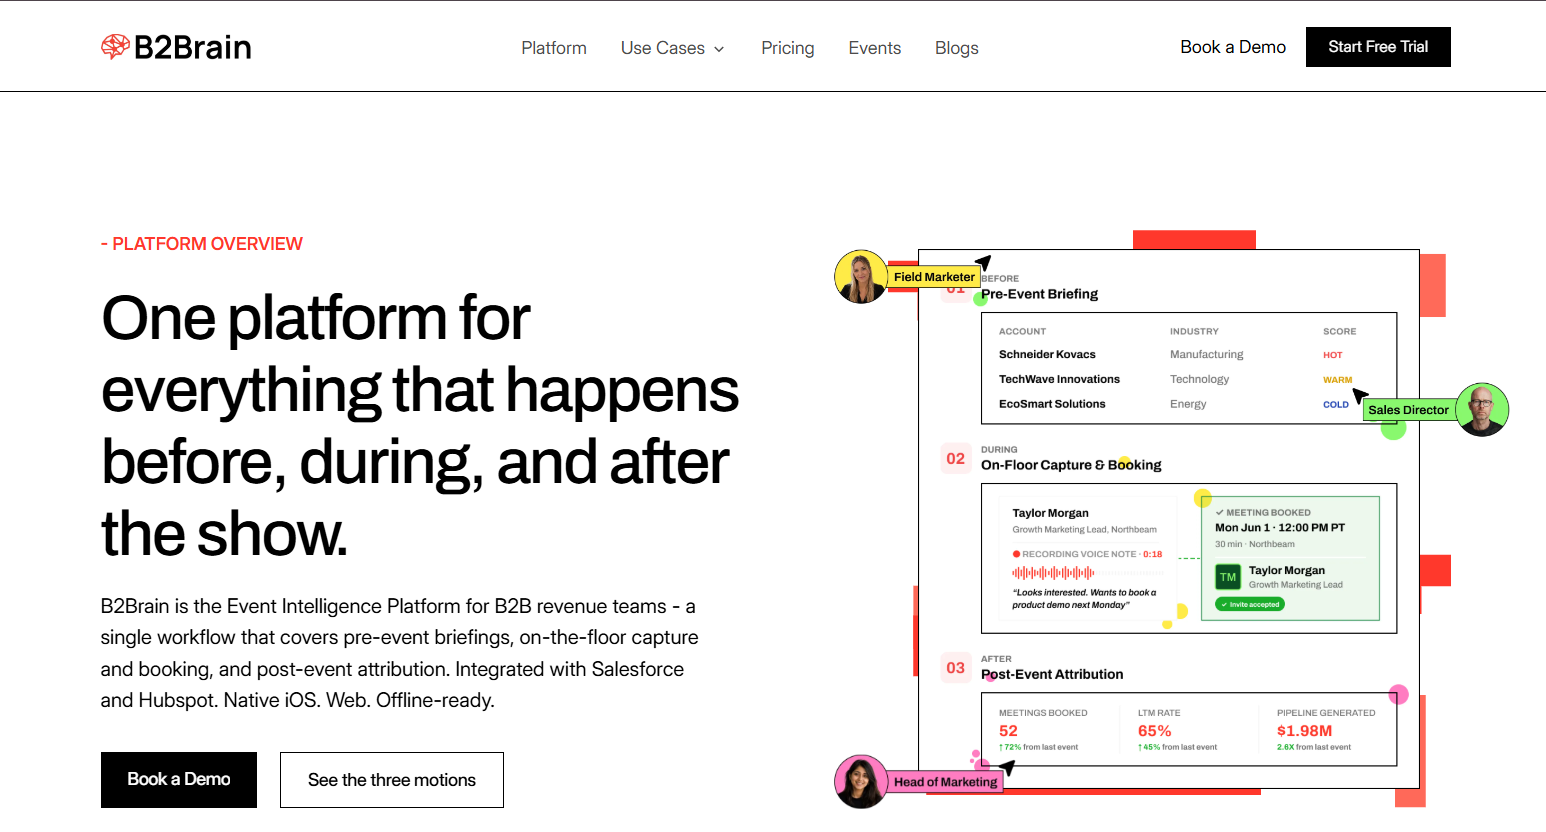Click the pink Head of Marketing label
Image resolution: width=1546 pixels, height=832 pixels.
(945, 782)
